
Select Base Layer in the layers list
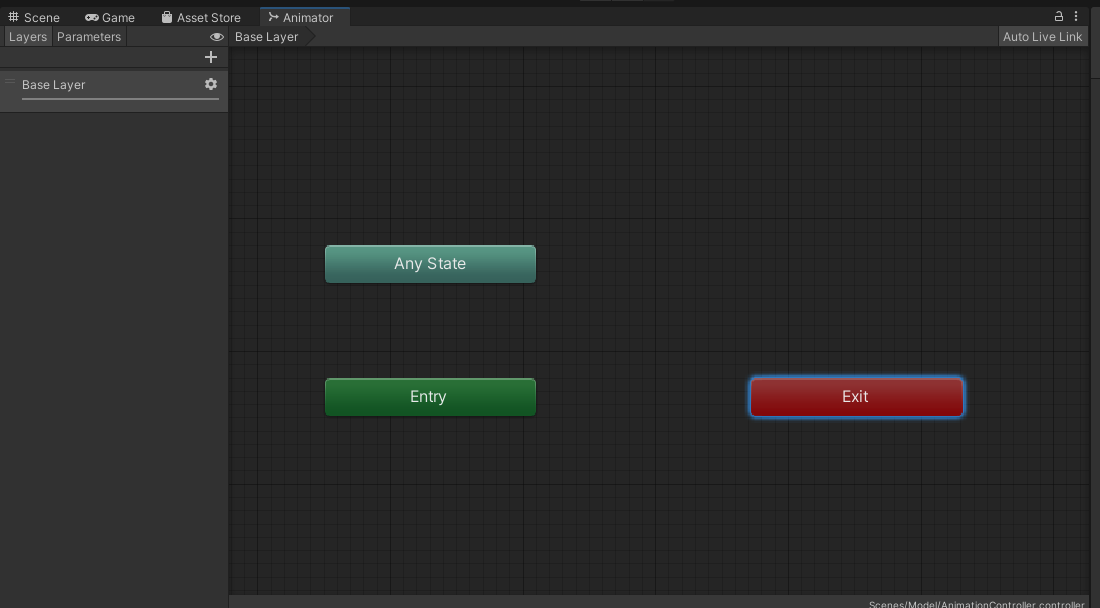55,84
